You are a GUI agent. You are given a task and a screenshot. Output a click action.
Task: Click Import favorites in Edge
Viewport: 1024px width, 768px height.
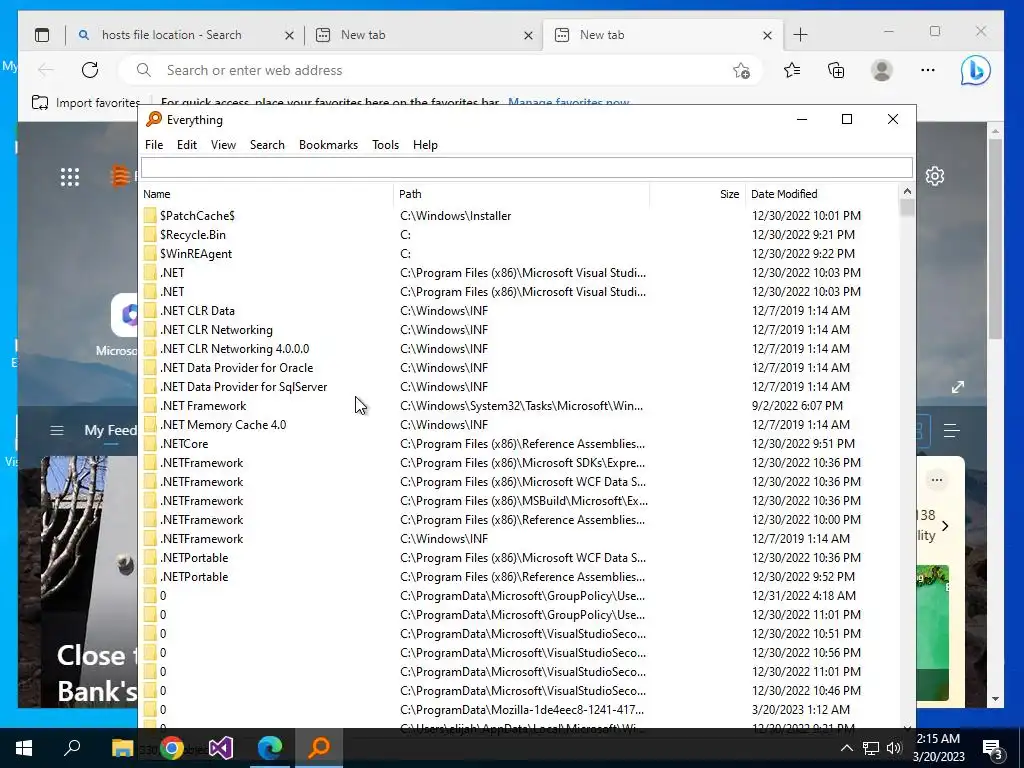[86, 103]
